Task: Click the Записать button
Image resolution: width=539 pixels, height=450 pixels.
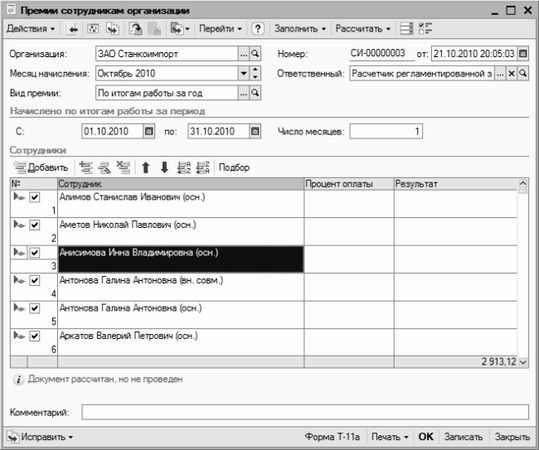Action: pyautogui.click(x=463, y=437)
